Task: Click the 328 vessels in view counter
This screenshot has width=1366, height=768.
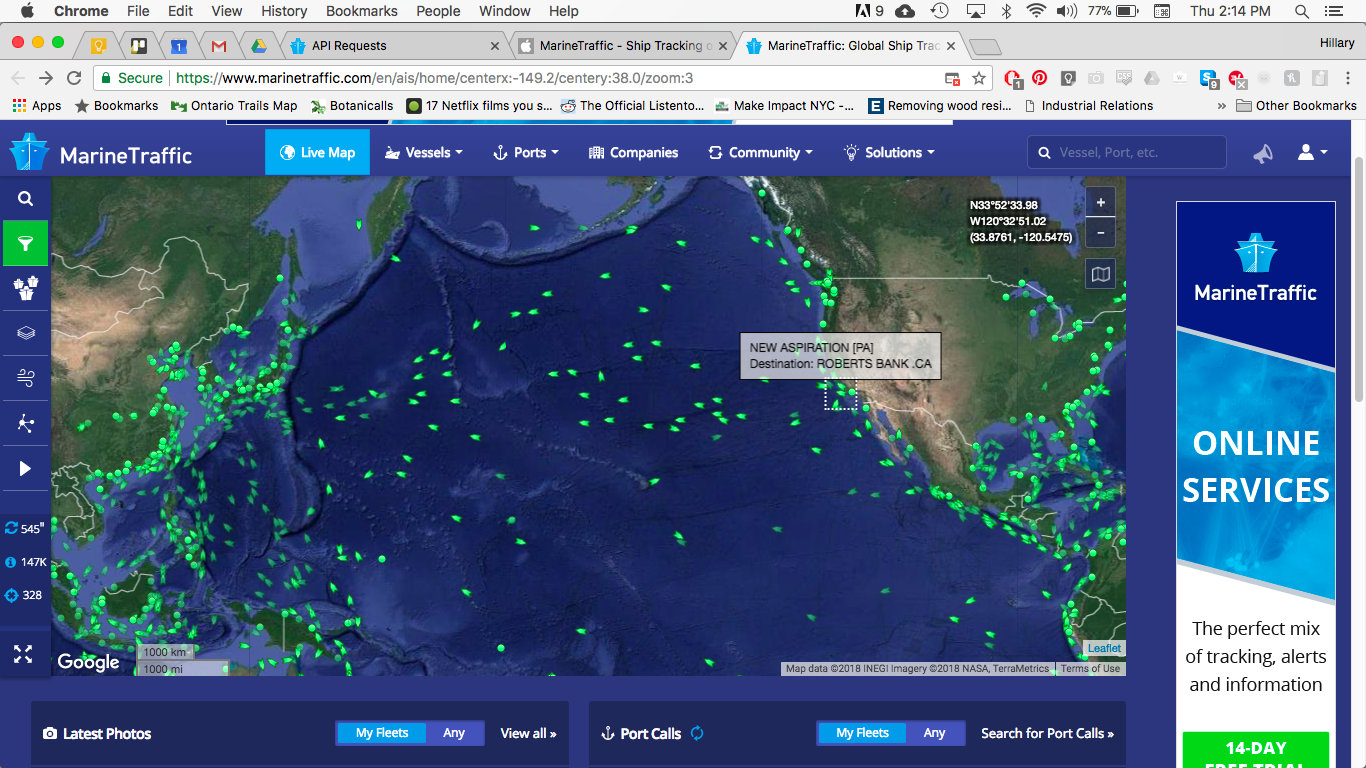Action: pyautogui.click(x=25, y=595)
